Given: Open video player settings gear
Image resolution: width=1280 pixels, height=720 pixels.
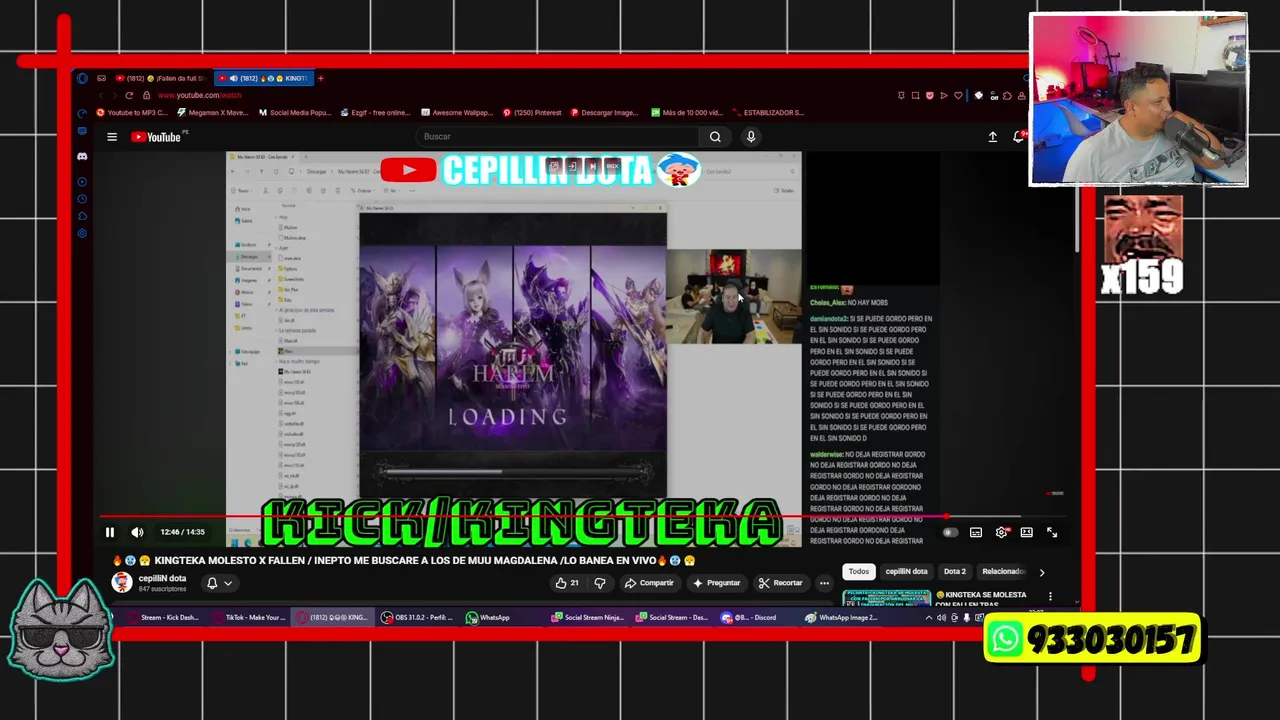Looking at the screenshot, I should tap(1001, 533).
